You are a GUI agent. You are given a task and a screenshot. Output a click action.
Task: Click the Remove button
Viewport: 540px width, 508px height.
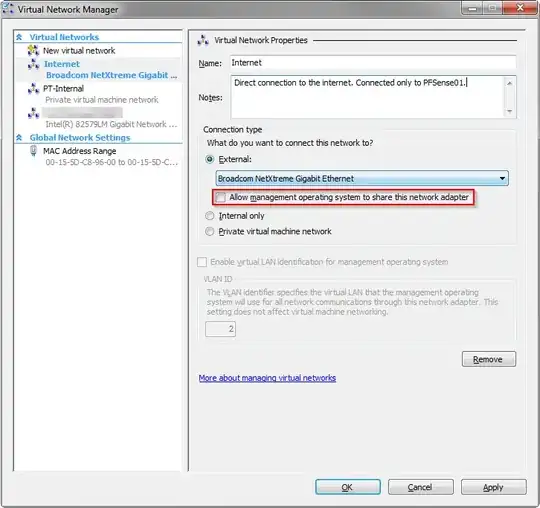489,359
